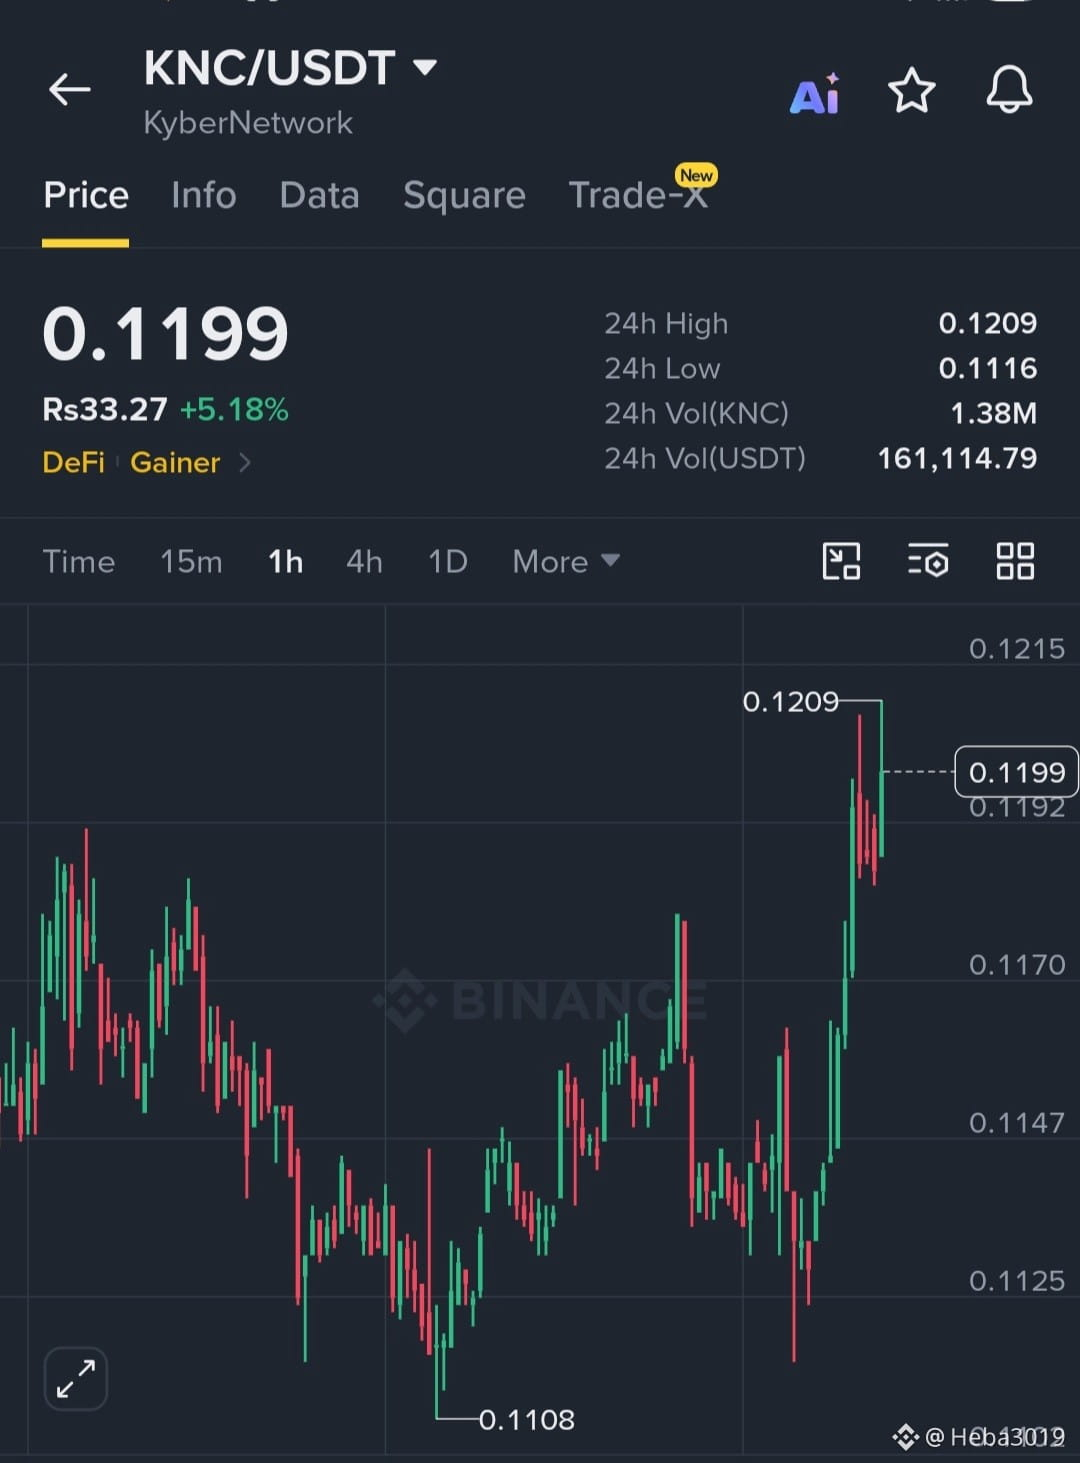Tap the +5.18% change value
Viewport: 1080px width, 1463px height.
point(234,409)
